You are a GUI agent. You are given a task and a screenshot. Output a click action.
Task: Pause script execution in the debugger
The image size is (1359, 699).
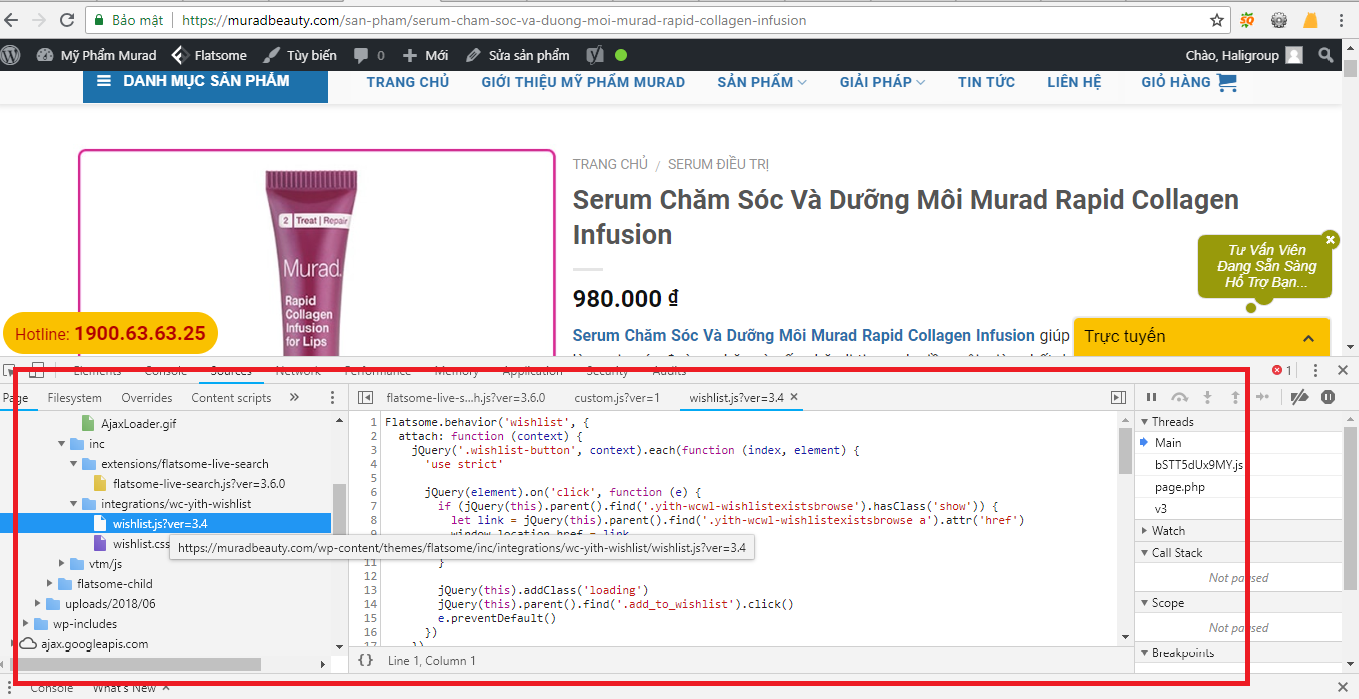point(1151,397)
